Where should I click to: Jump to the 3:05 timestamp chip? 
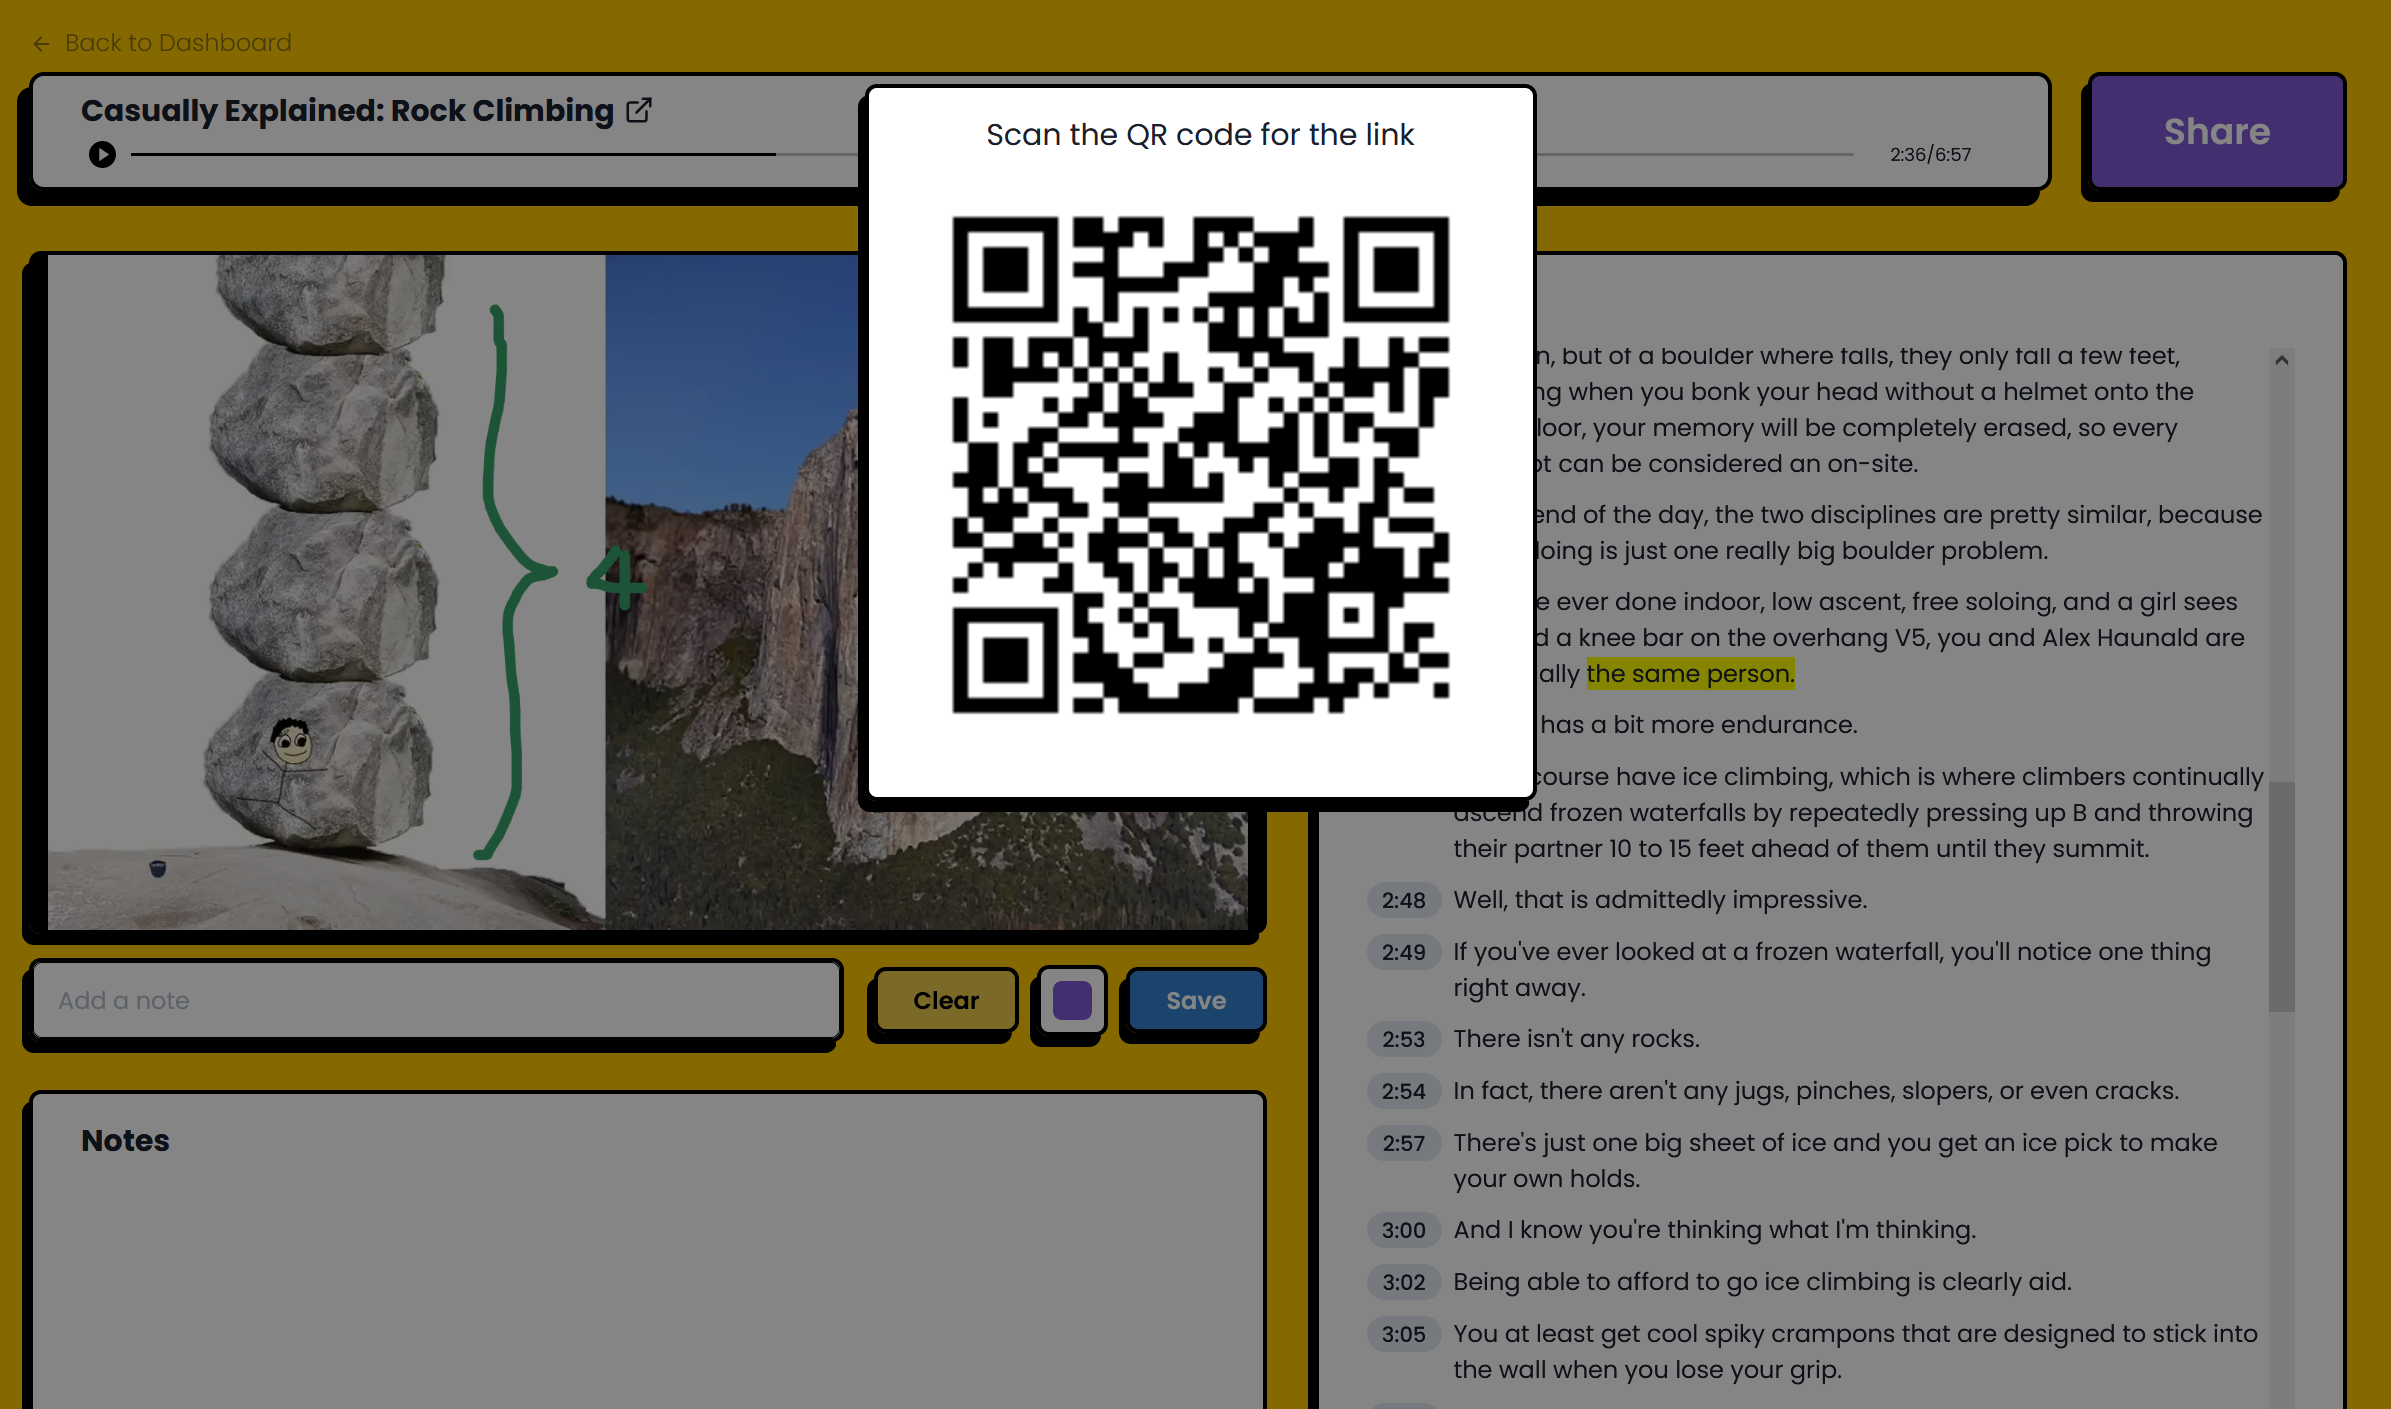1403,1334
